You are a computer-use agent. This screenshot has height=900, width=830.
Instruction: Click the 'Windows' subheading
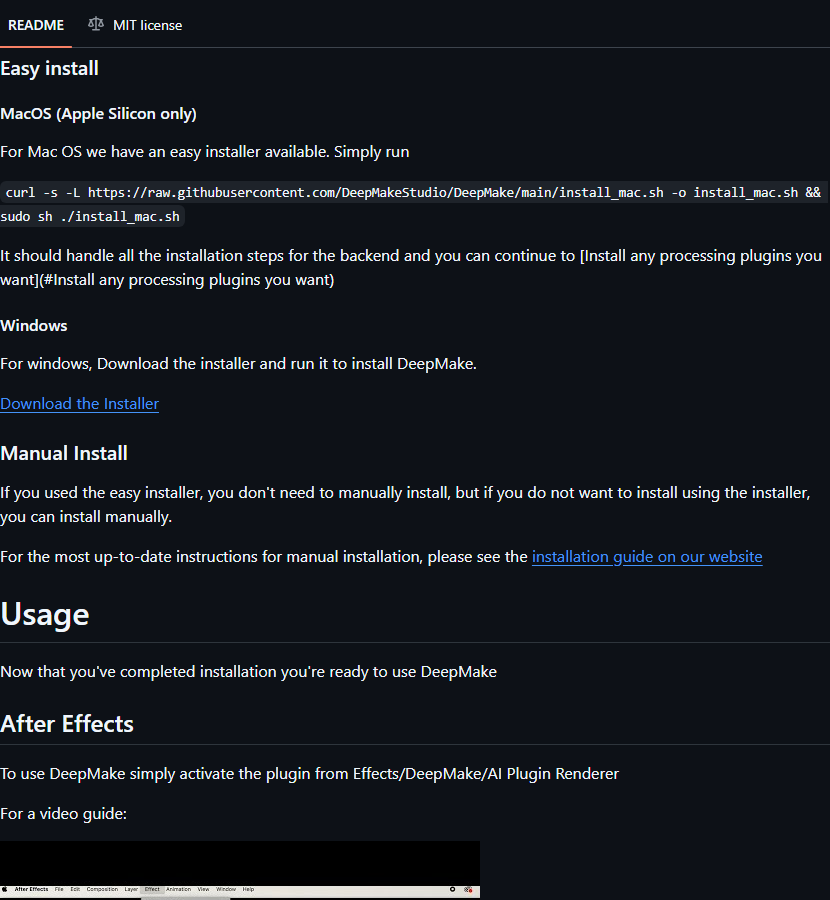34,325
